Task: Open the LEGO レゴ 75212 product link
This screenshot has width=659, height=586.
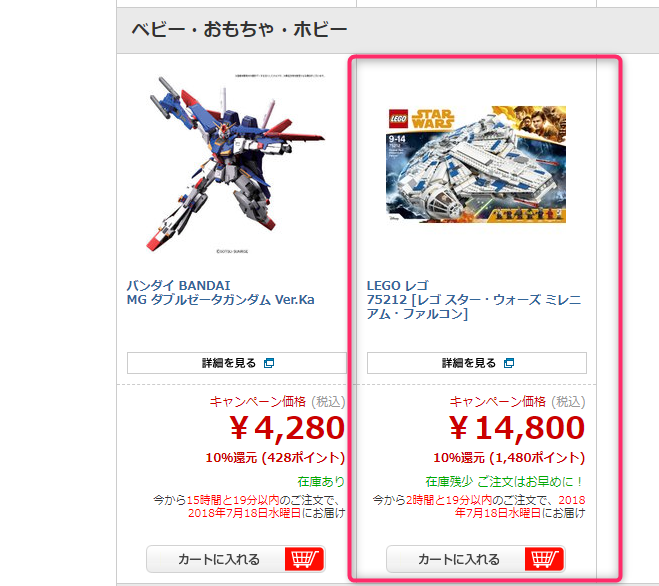Action: click(x=474, y=300)
